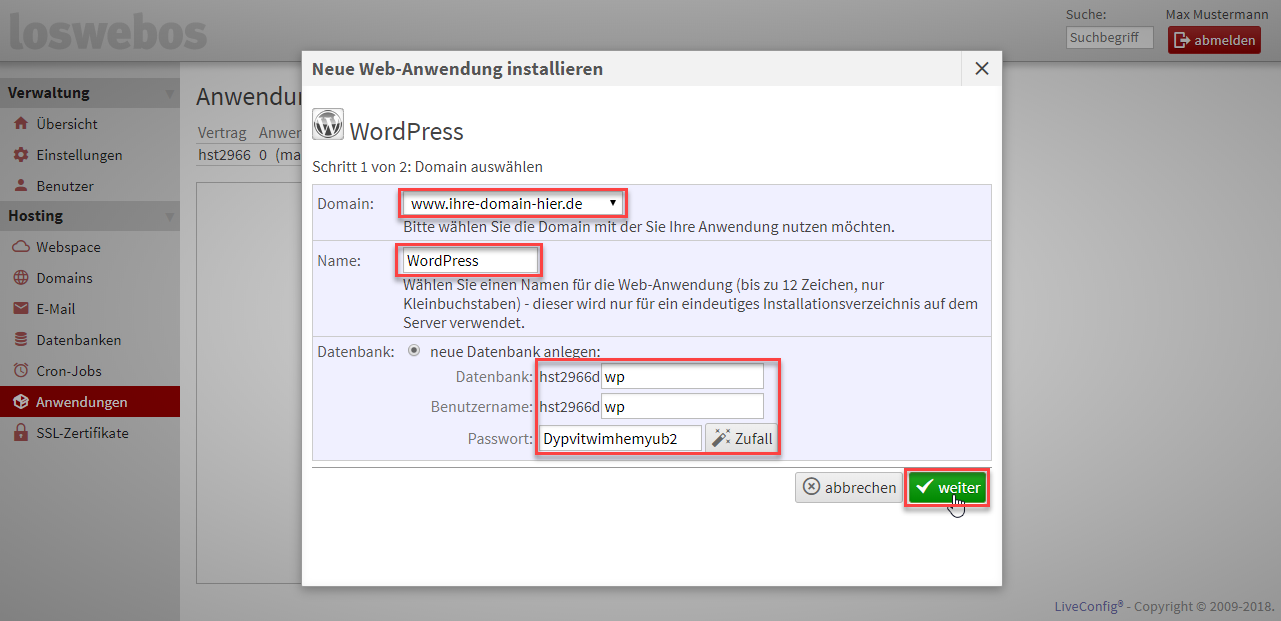Click the Webspace cloud icon

tap(20, 247)
